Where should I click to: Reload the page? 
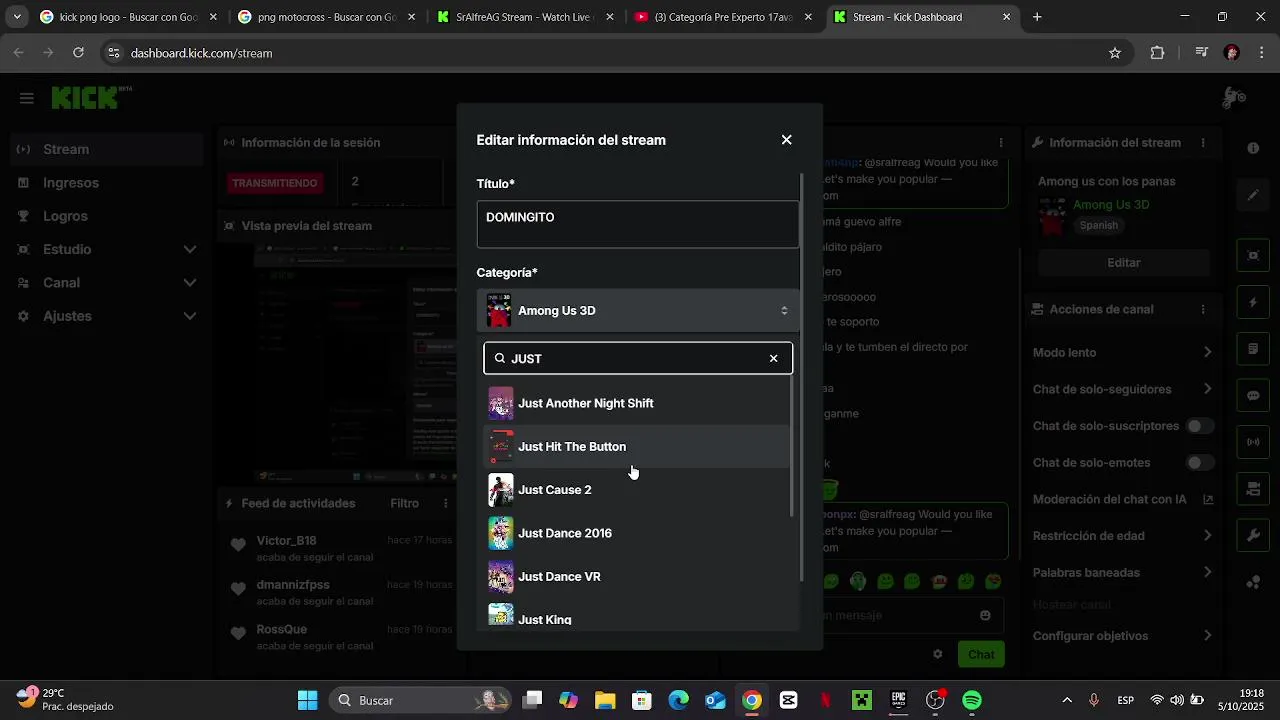(78, 53)
